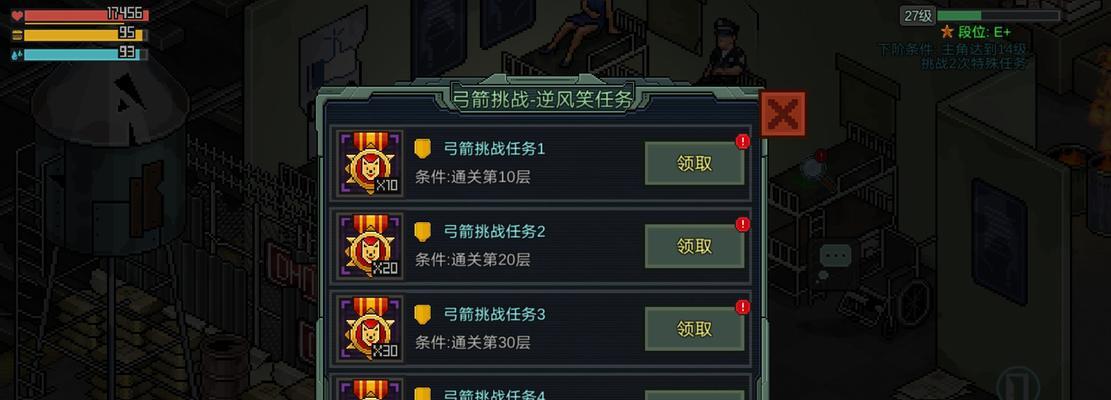
Task: Tap the speech bubble chat icon
Action: coord(835,255)
